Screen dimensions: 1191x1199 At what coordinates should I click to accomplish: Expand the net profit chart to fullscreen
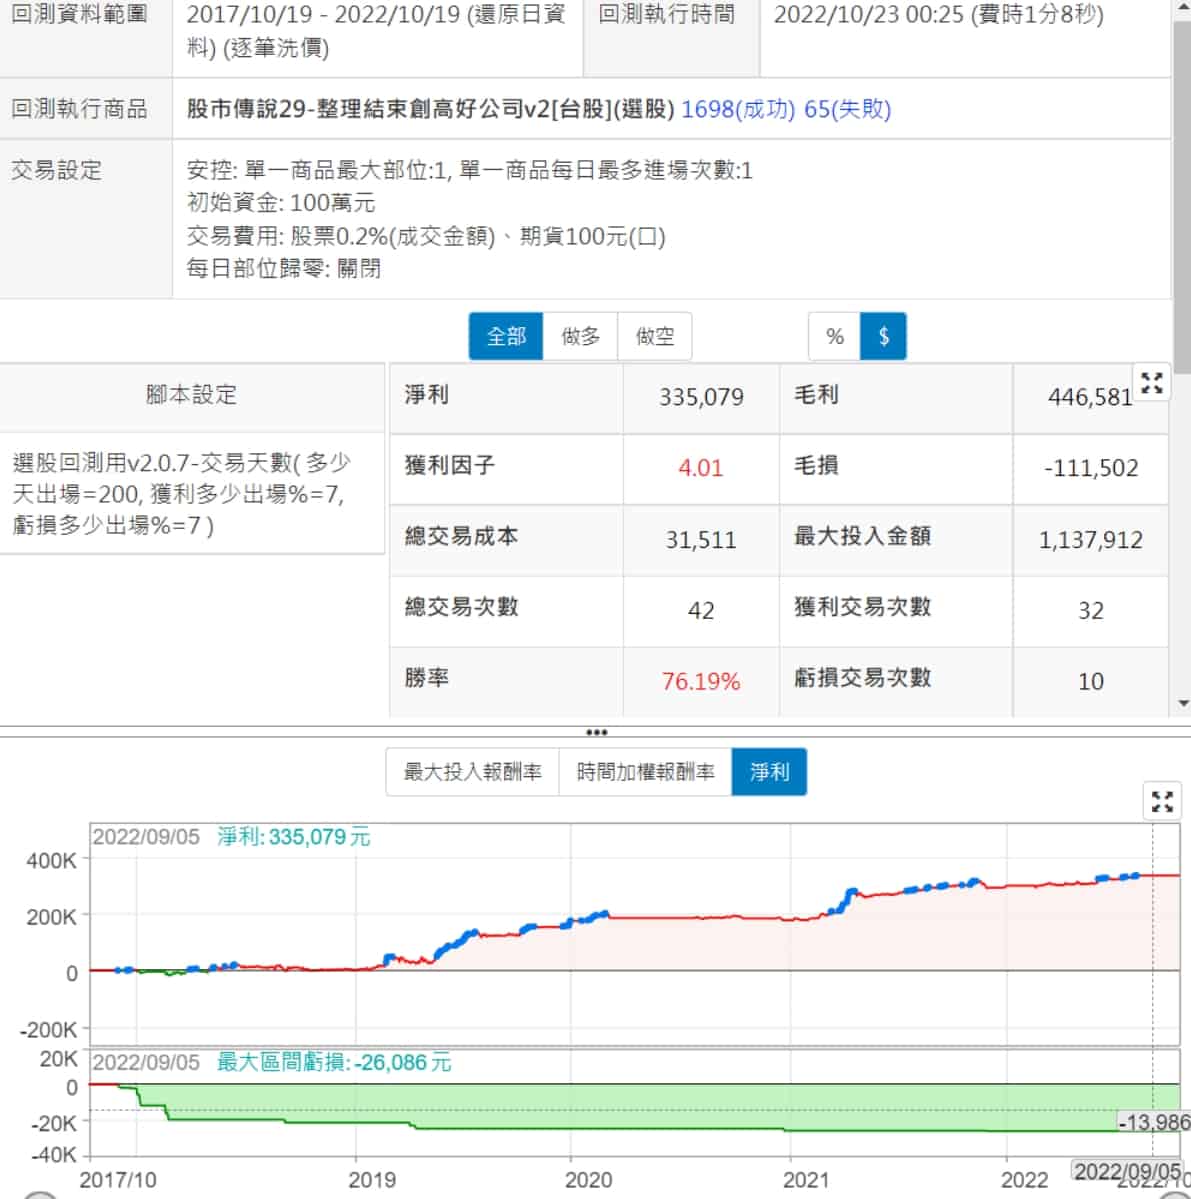tap(1162, 801)
